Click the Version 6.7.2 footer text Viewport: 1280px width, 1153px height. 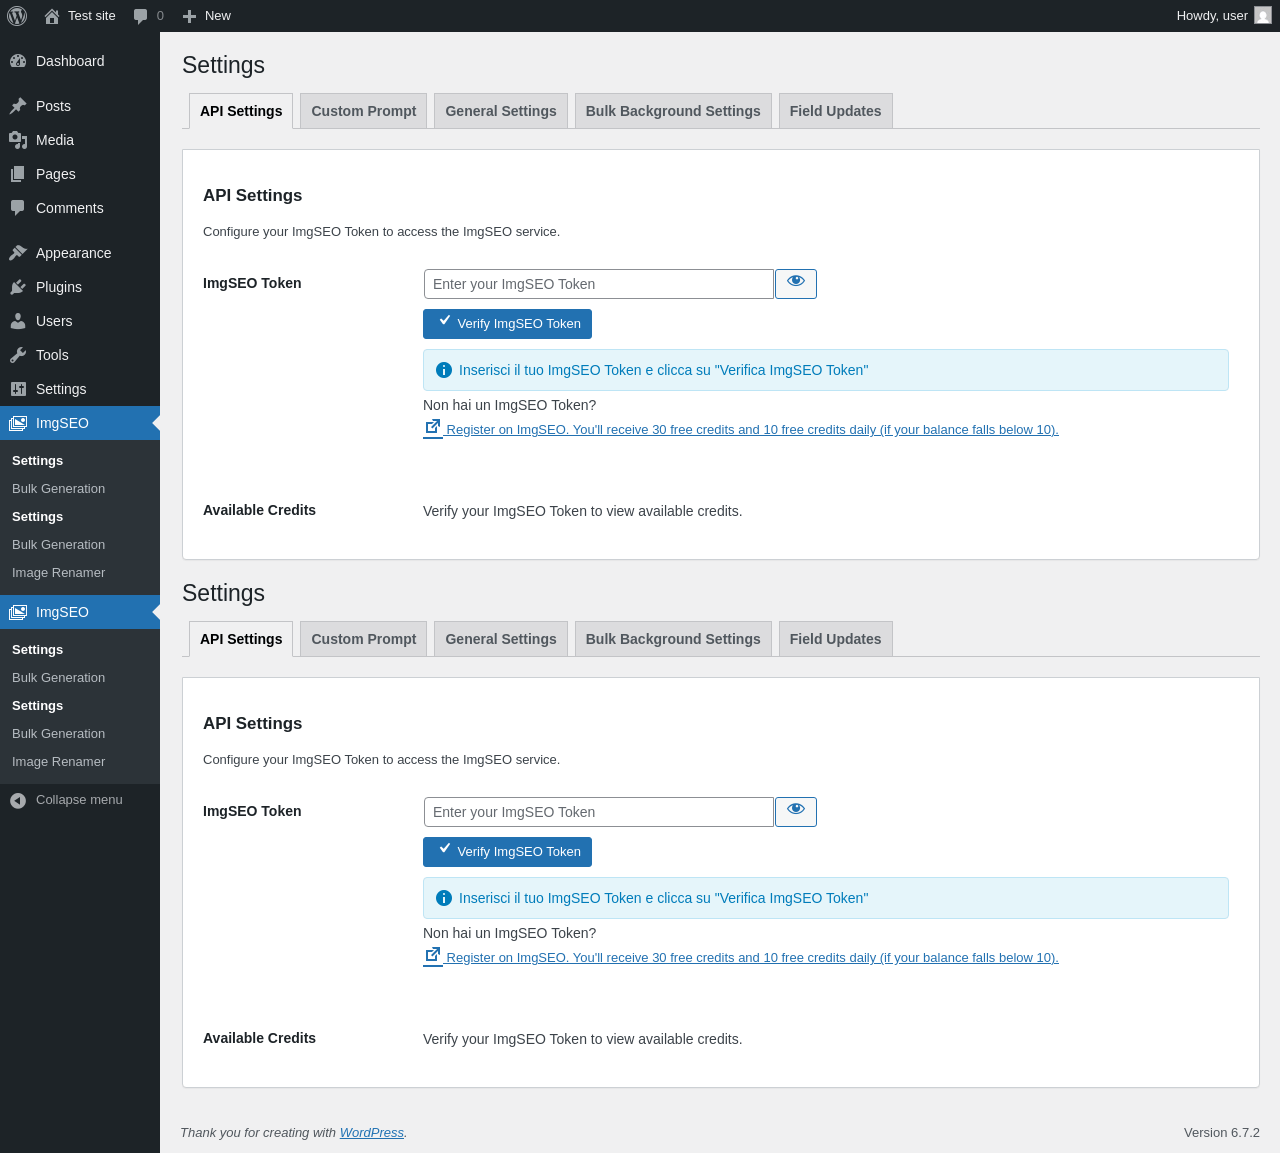[1222, 1133]
